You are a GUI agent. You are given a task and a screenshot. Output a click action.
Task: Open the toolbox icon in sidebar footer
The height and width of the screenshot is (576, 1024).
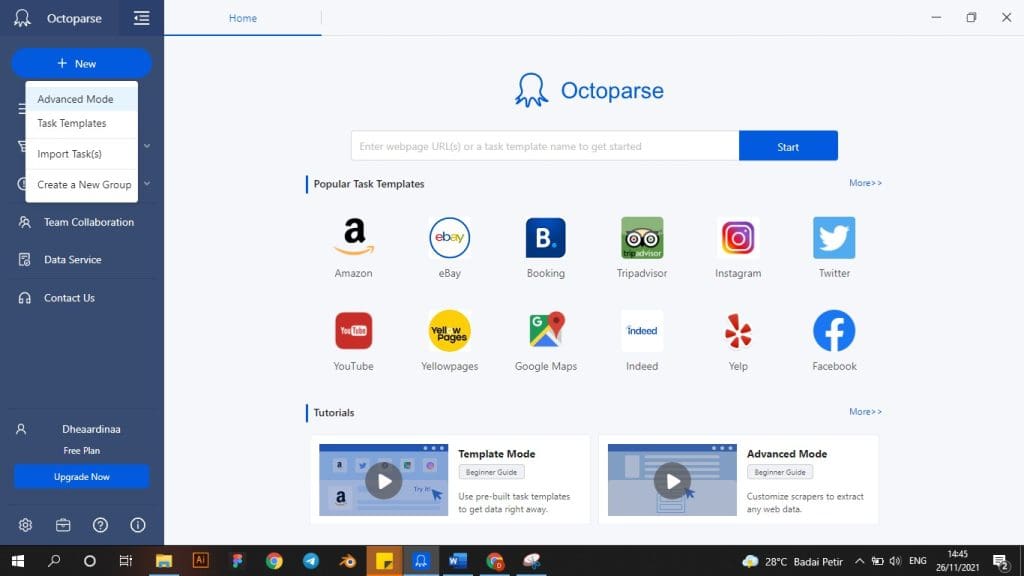point(63,525)
